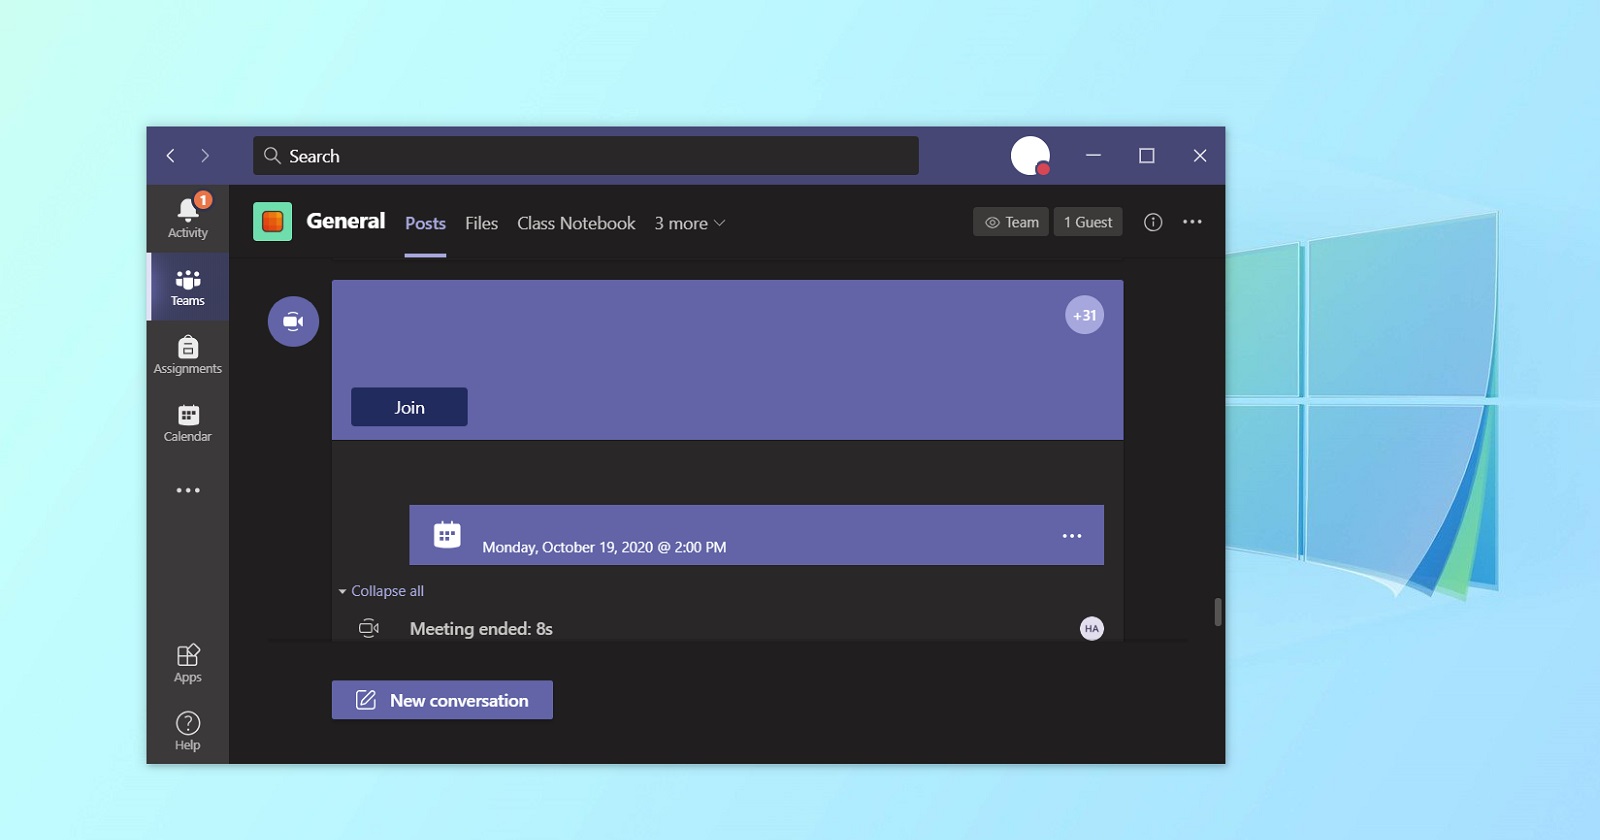Viewport: 1600px width, 840px height.
Task: Open the Calendar in sidebar
Action: (x=188, y=423)
